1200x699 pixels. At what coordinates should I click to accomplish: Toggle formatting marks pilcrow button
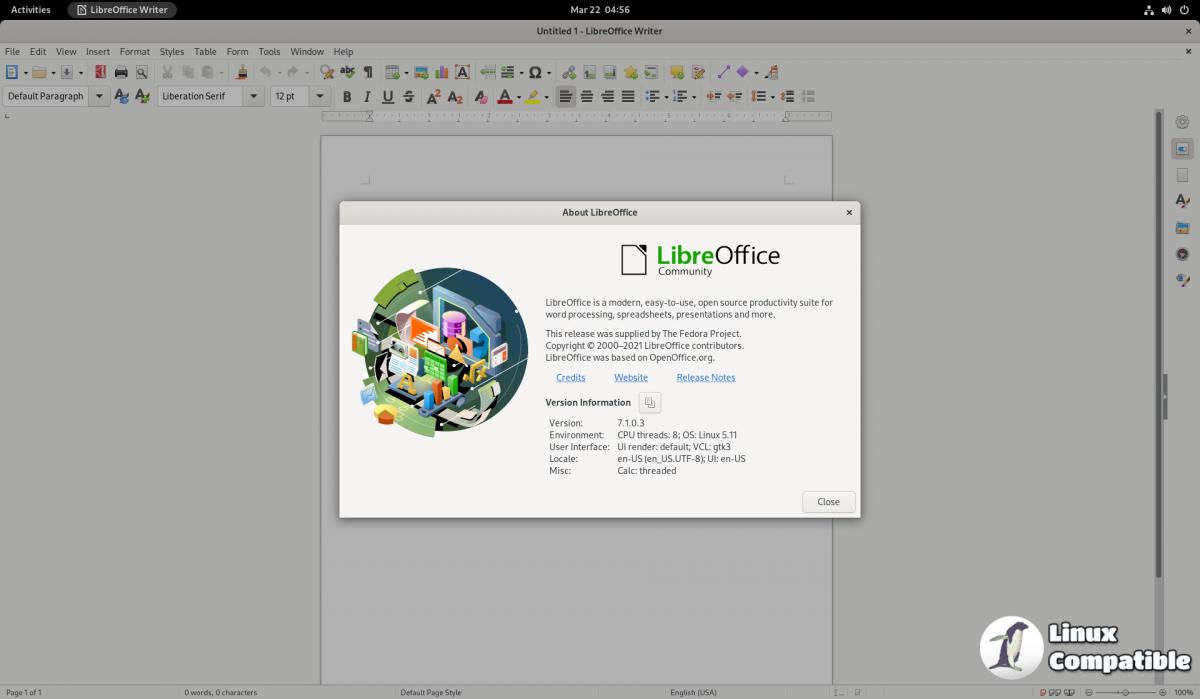[368, 72]
